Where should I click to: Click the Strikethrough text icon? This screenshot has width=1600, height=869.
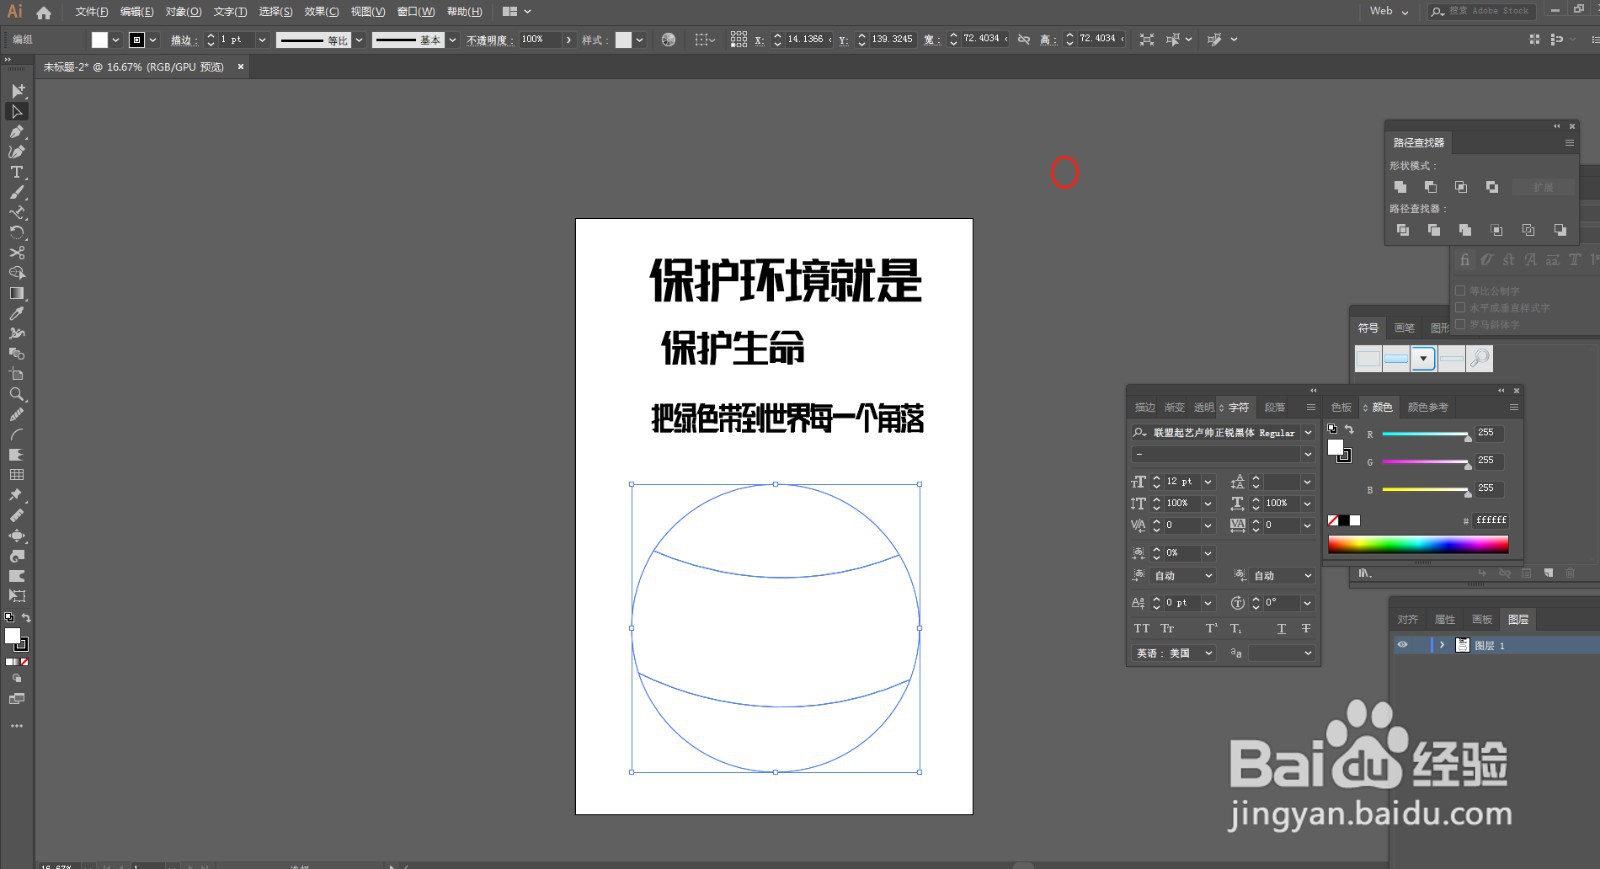[1306, 628]
